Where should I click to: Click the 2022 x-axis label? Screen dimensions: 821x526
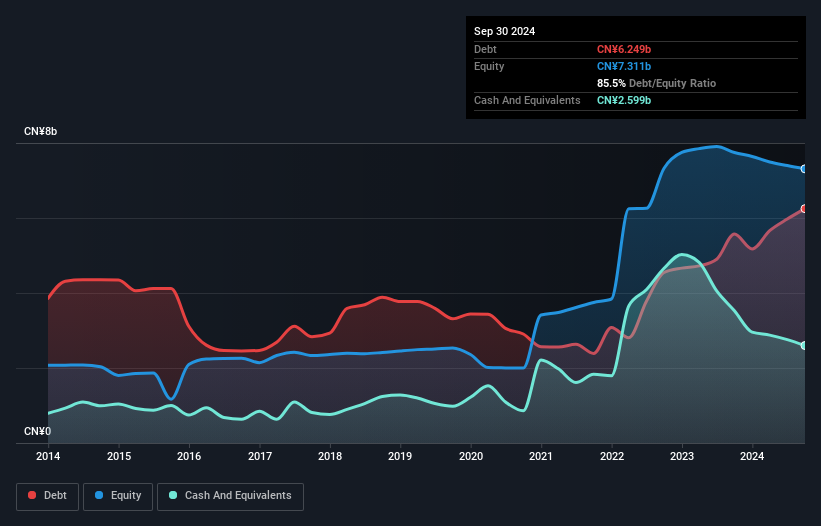612,456
